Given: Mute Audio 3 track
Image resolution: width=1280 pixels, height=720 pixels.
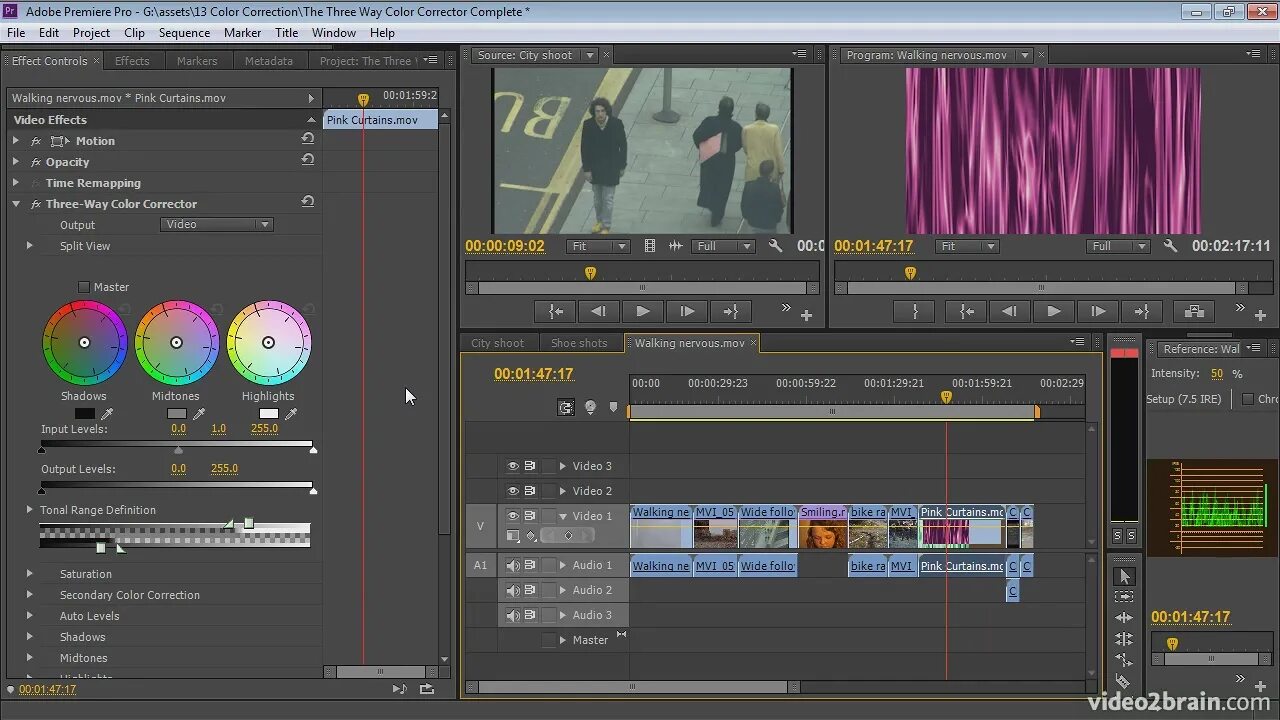Looking at the screenshot, I should tap(513, 615).
